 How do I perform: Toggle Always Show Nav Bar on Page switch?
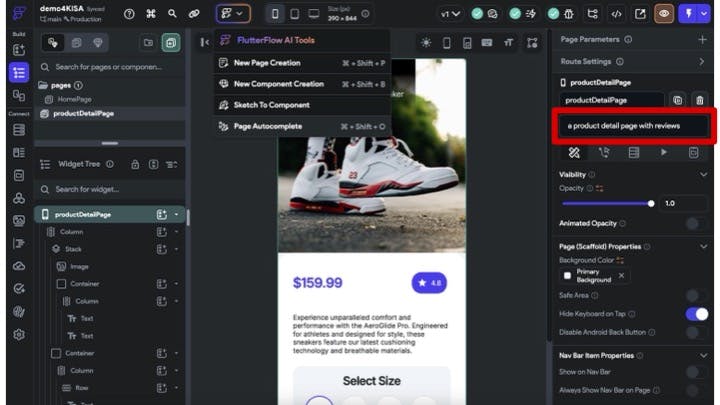pyautogui.click(x=697, y=390)
